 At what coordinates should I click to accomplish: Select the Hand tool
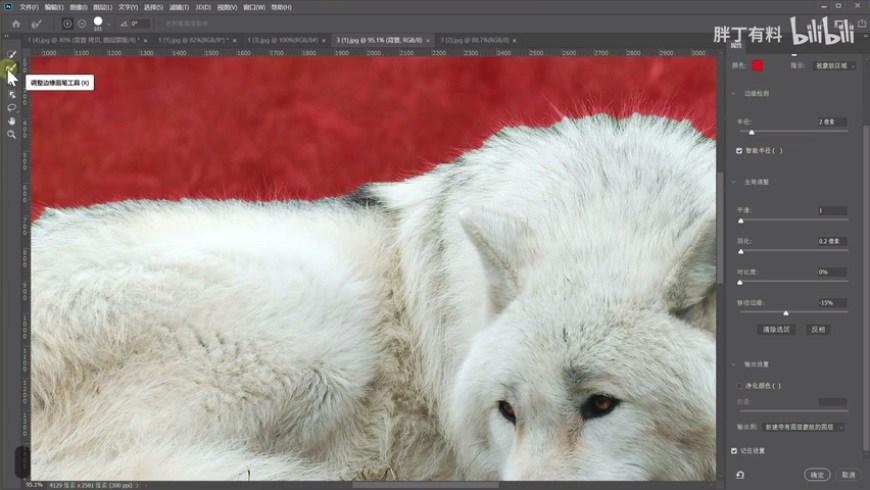pos(12,121)
